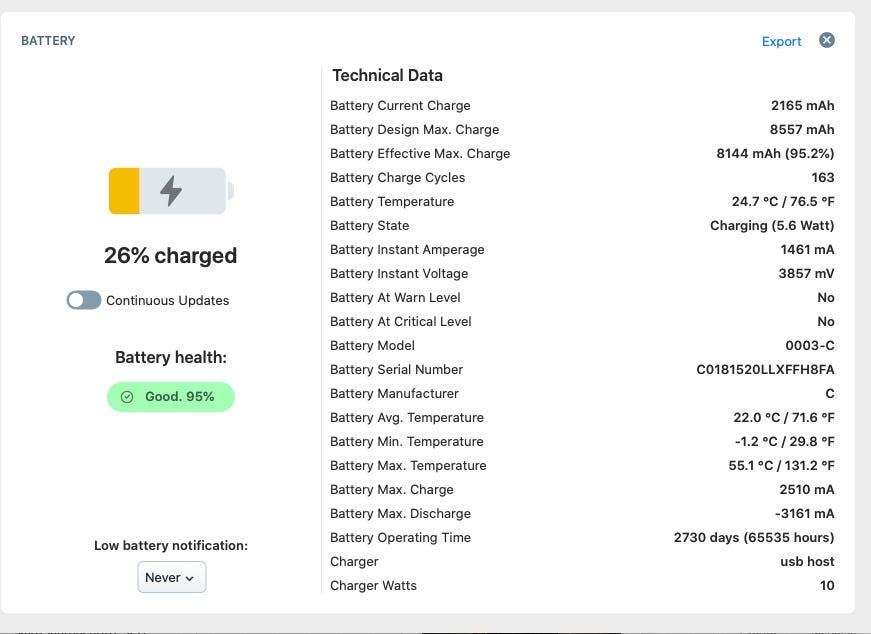Click the Technical Data heading

(387, 75)
